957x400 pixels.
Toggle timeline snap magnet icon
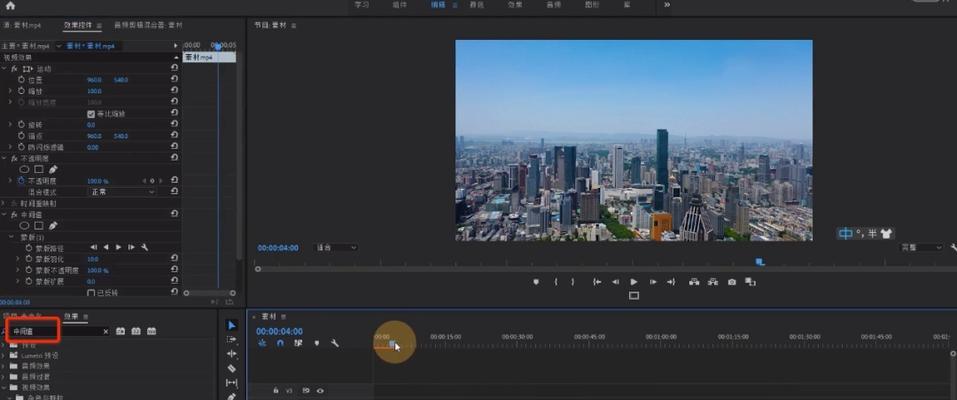click(x=280, y=343)
